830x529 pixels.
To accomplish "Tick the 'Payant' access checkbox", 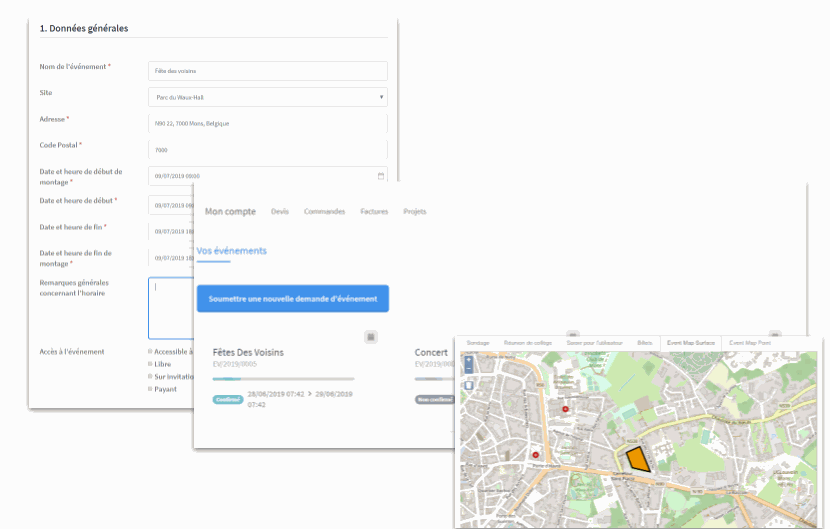I will [150, 389].
